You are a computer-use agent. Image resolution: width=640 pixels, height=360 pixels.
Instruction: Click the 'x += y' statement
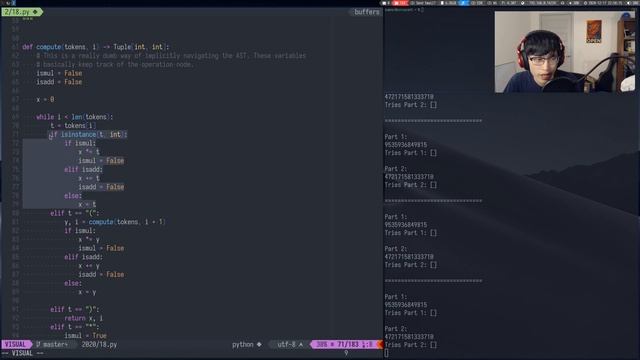click(x=89, y=266)
